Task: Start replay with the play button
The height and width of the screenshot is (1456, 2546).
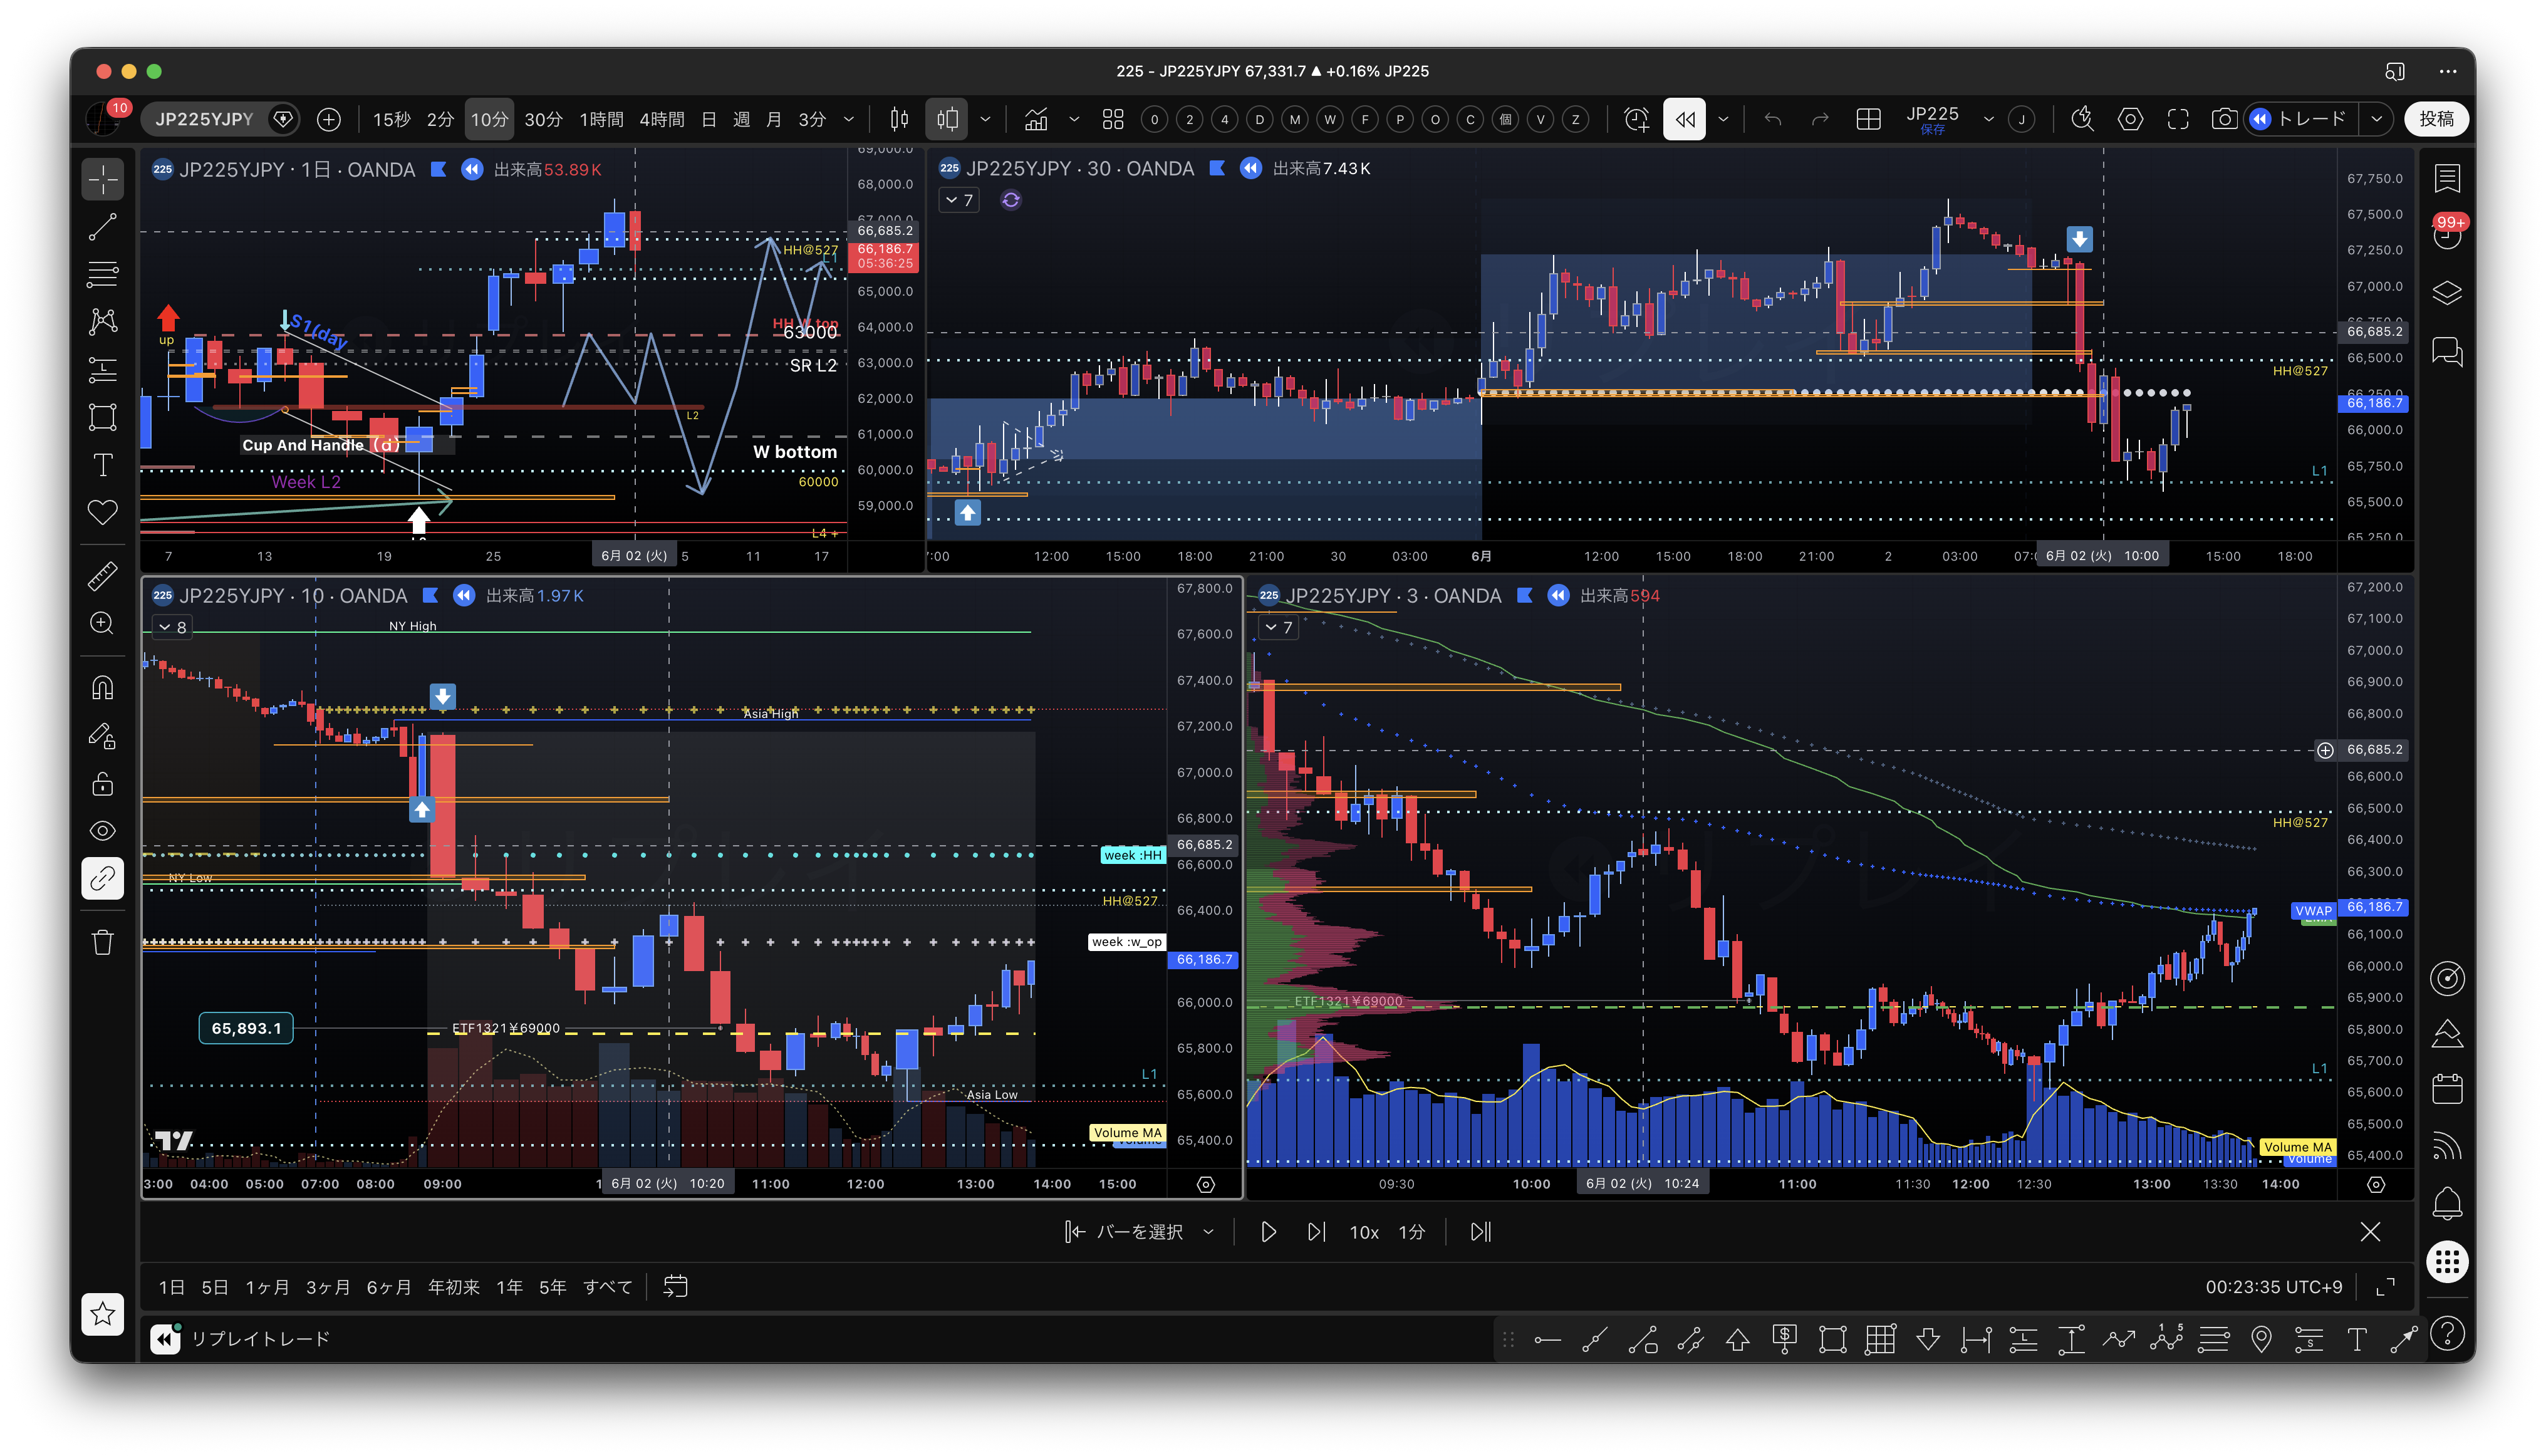Action: (x=1268, y=1232)
